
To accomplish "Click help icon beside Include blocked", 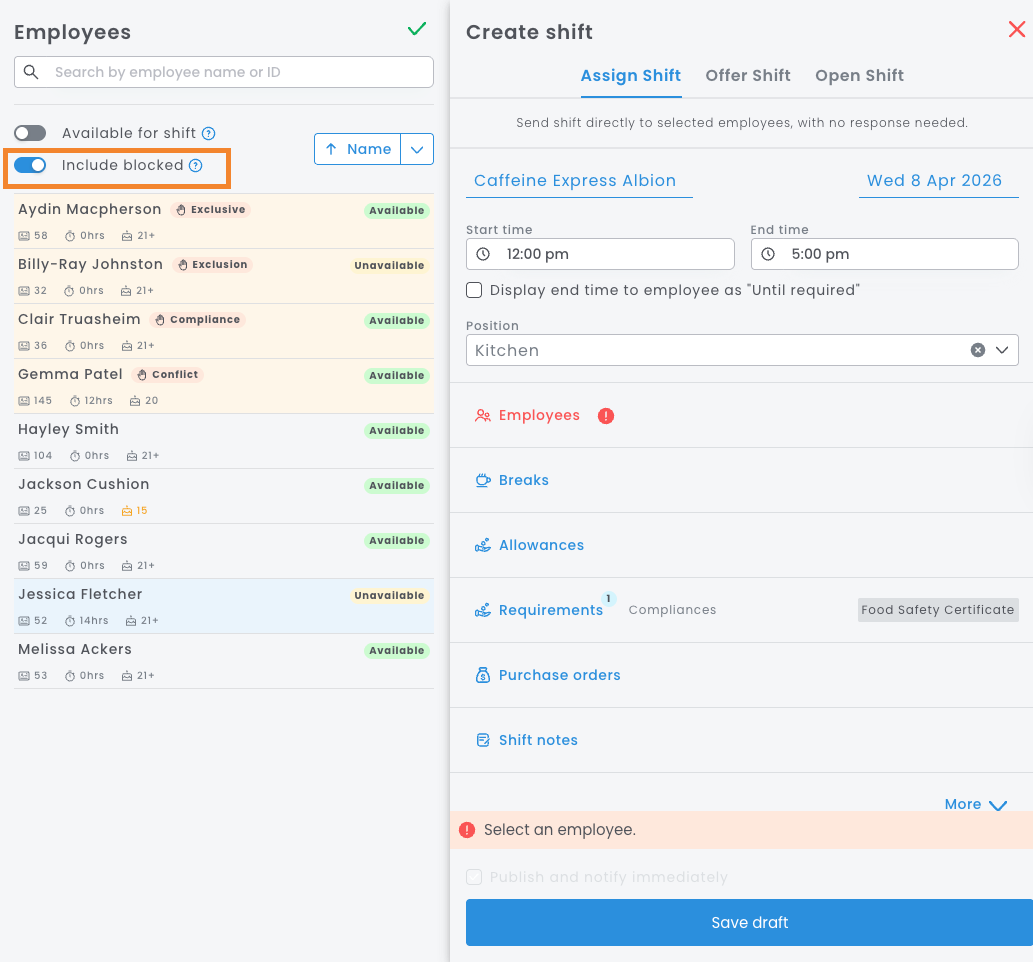I will tap(196, 166).
